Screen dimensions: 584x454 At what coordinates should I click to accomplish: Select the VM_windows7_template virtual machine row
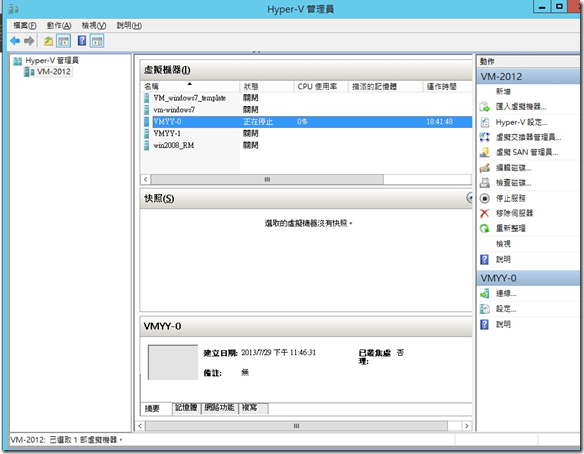(306, 98)
